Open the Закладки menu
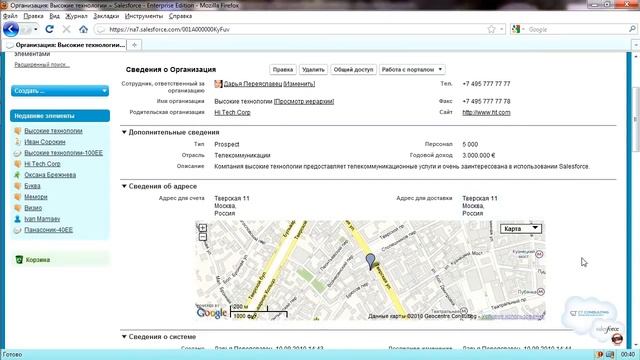The width and height of the screenshot is (640, 360). (x=106, y=16)
